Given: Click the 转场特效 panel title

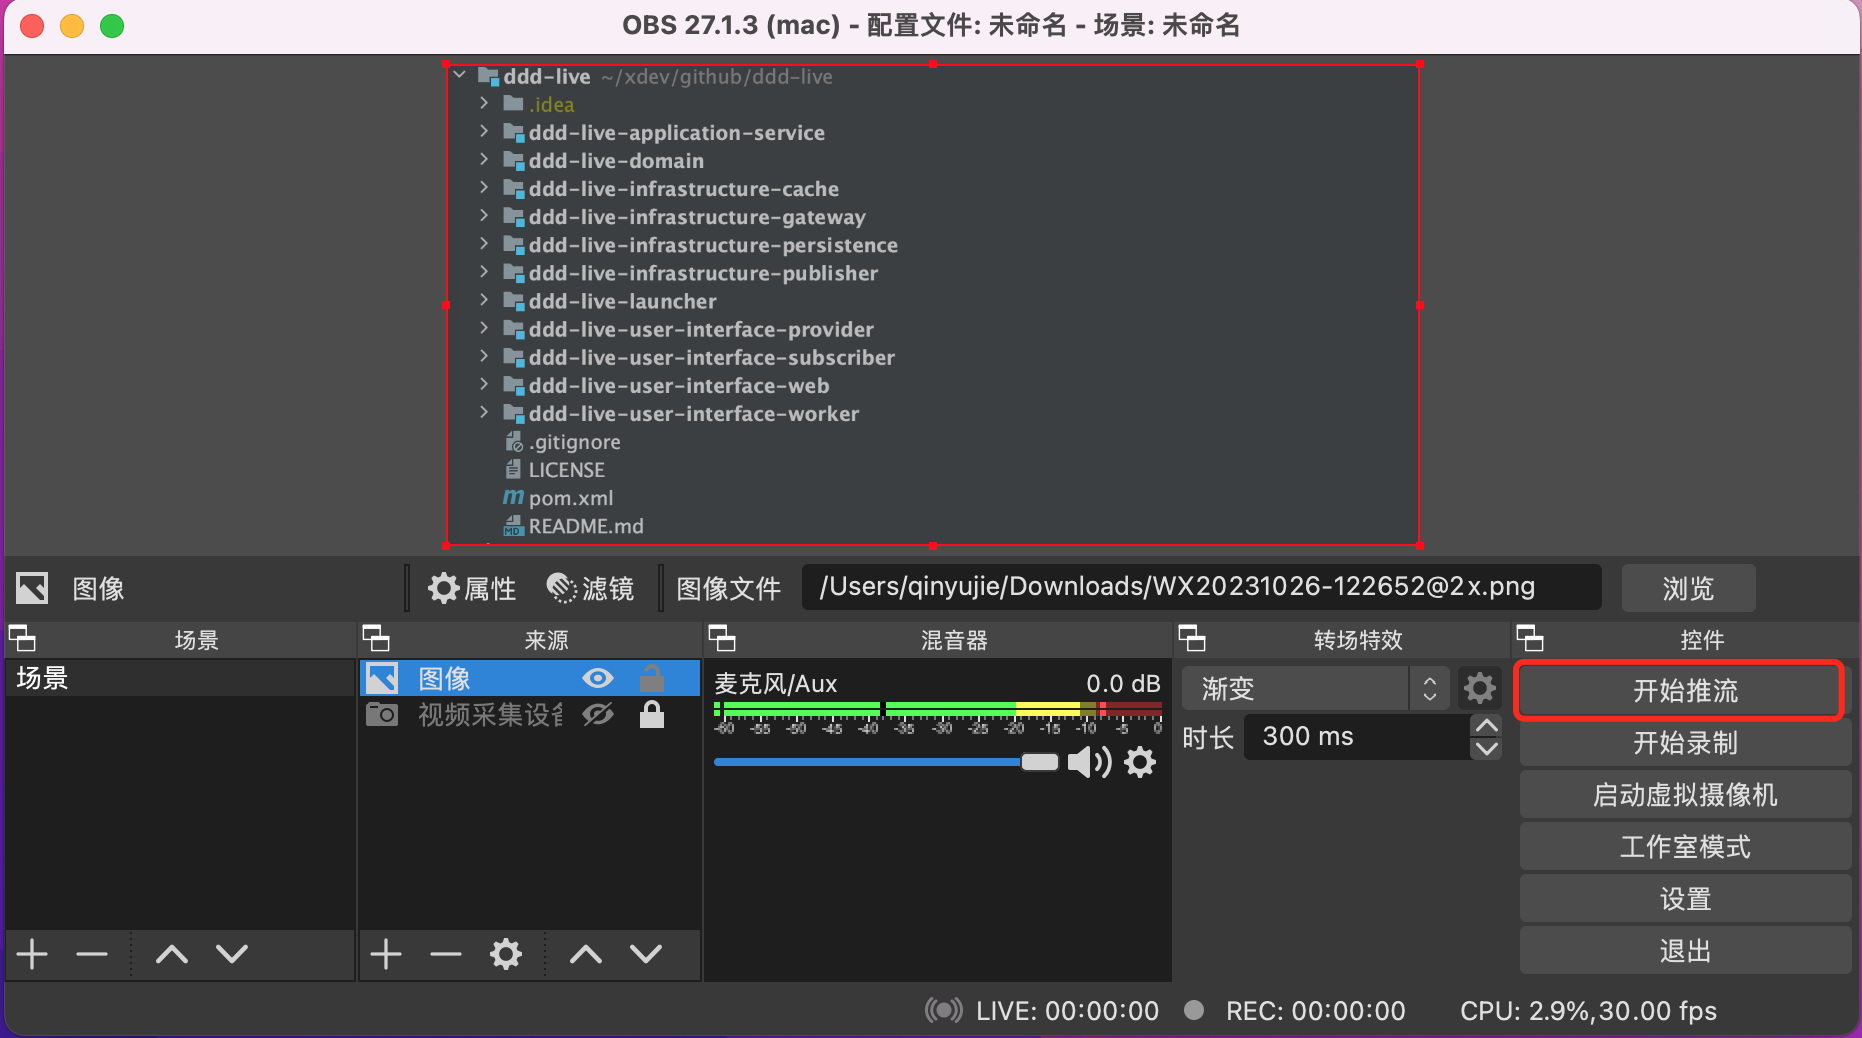Looking at the screenshot, I should click(x=1358, y=640).
